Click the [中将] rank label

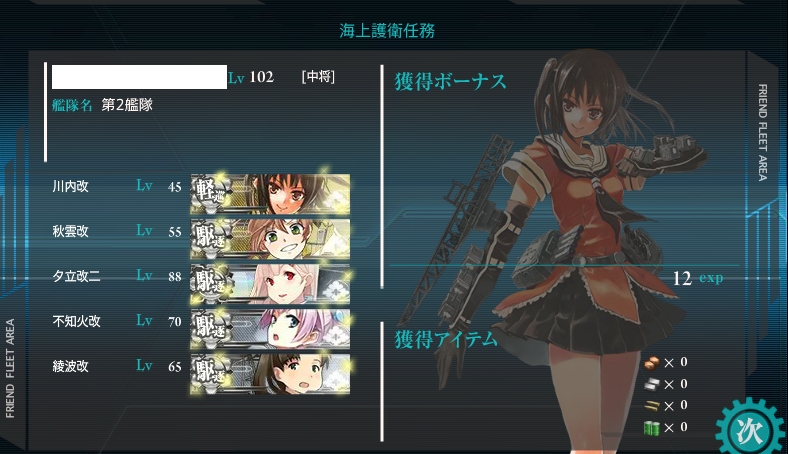(318, 77)
